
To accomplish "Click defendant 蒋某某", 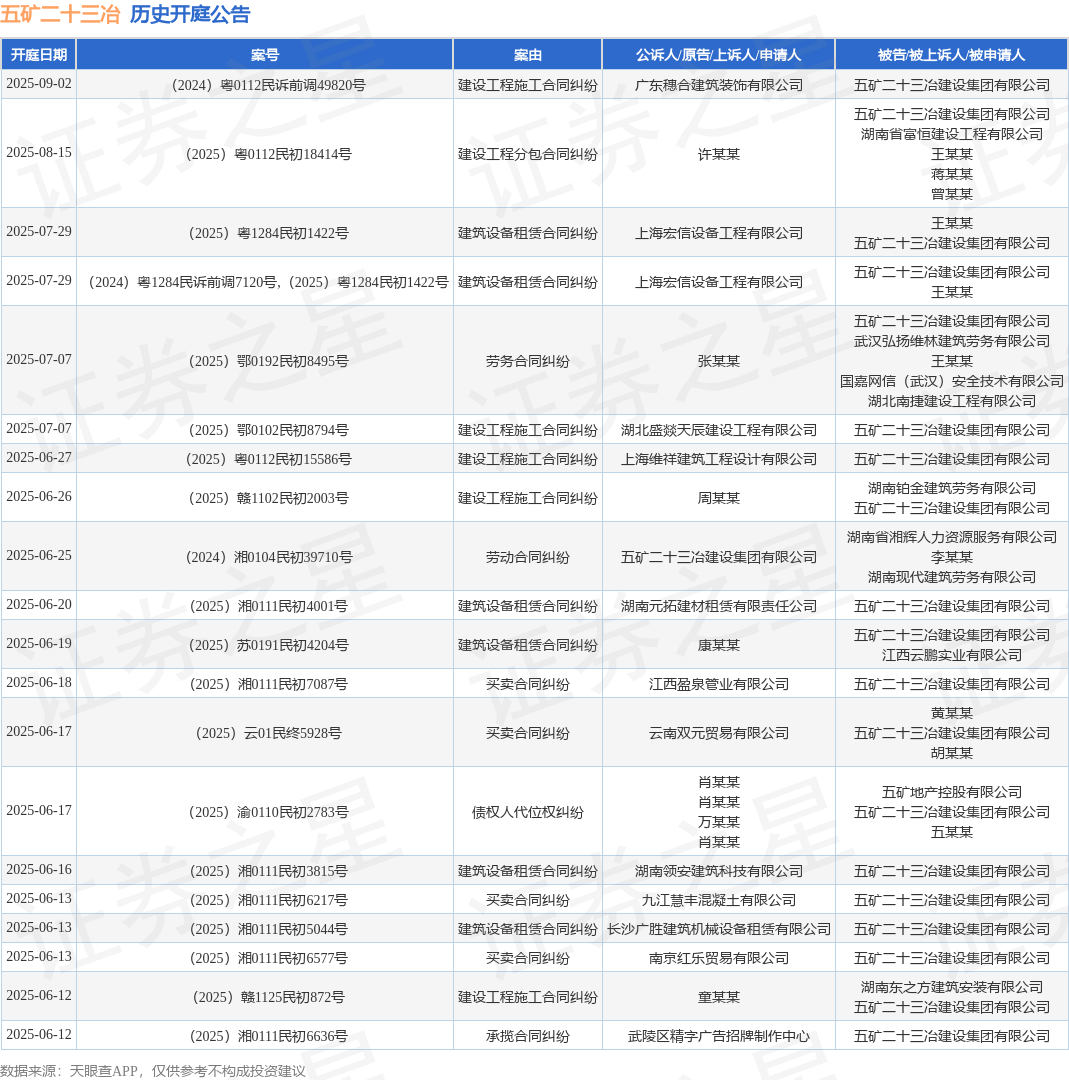I will tap(951, 174).
